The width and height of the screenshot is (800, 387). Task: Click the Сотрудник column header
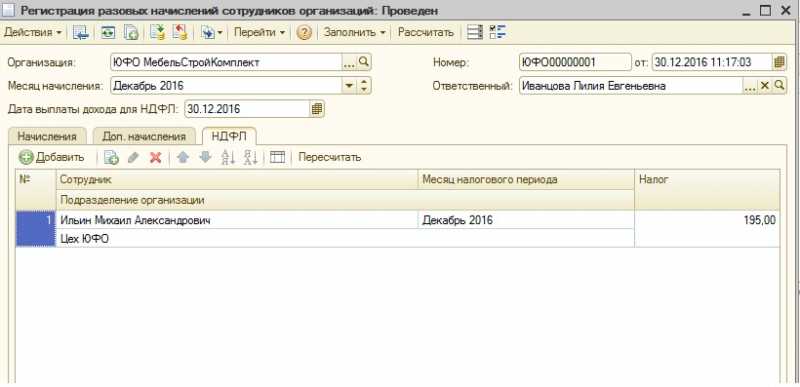(236, 179)
